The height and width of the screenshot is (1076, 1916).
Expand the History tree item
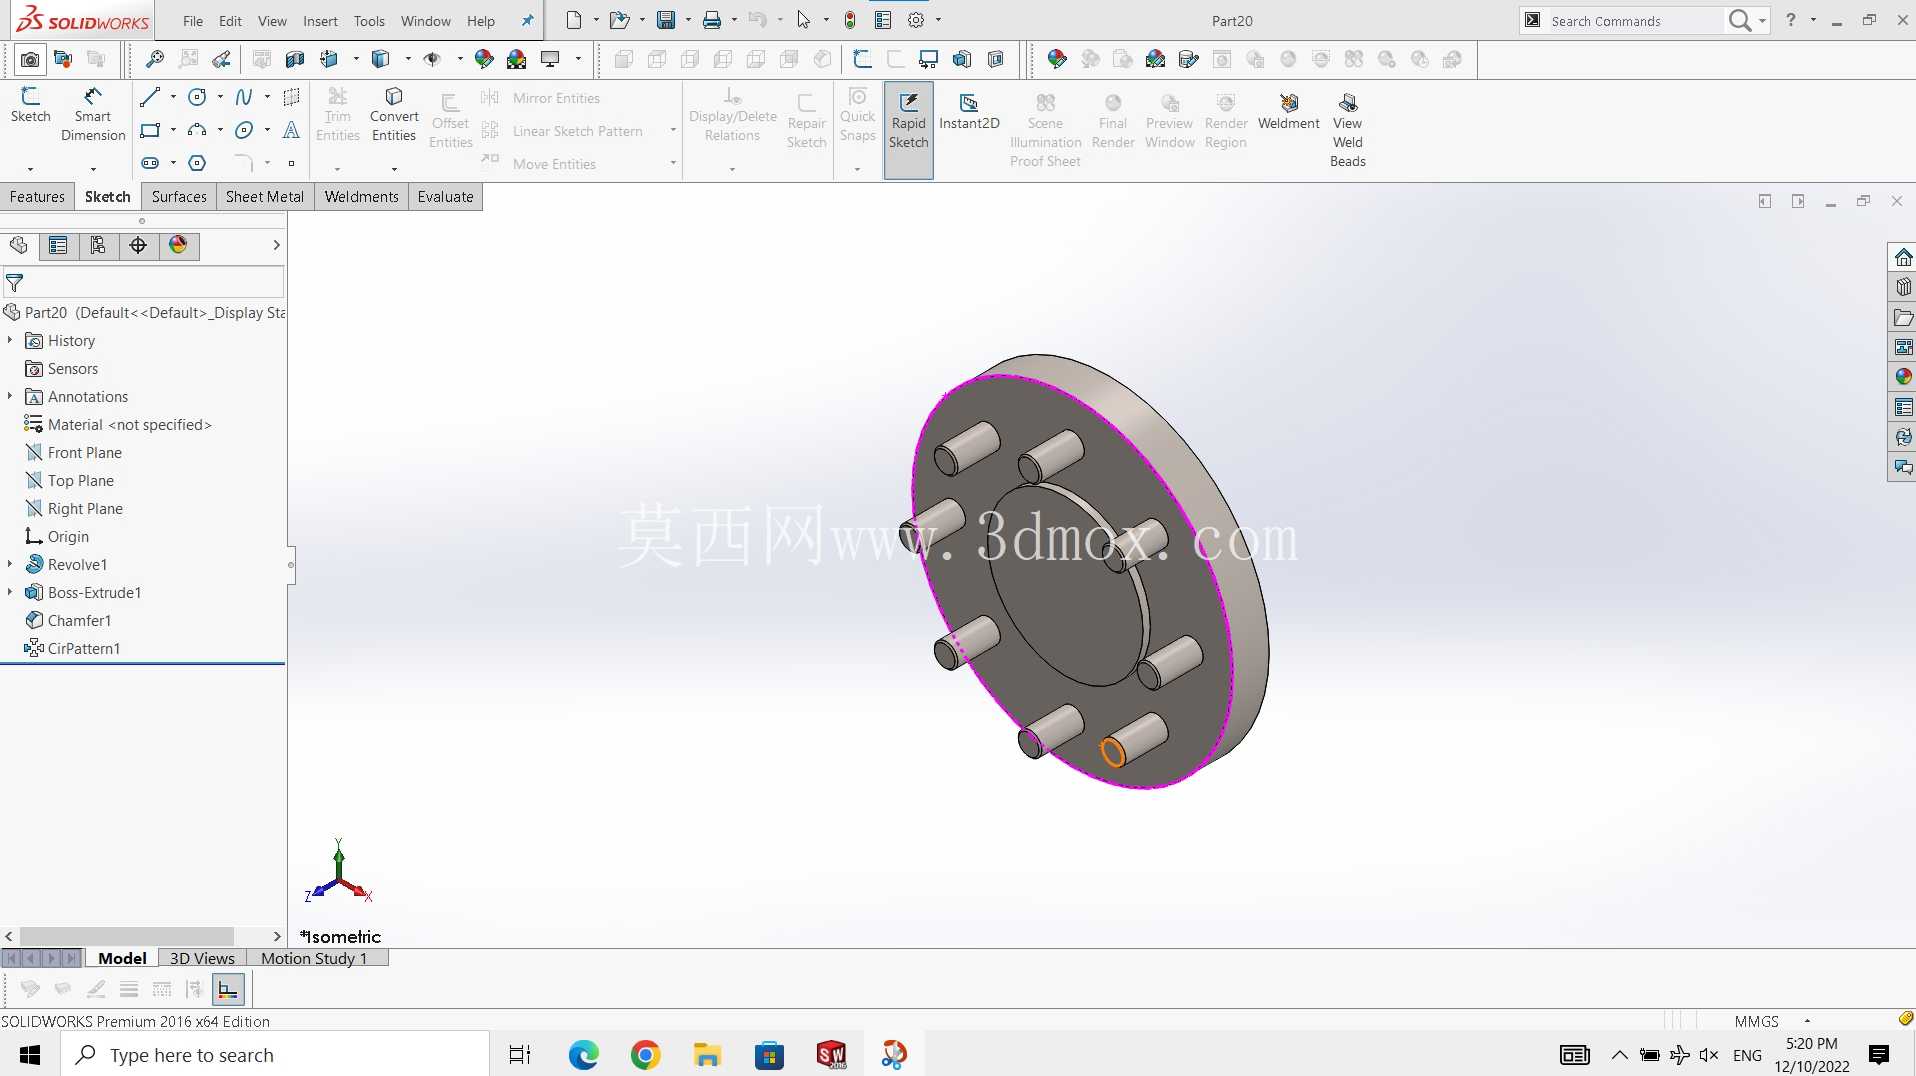click(x=10, y=341)
